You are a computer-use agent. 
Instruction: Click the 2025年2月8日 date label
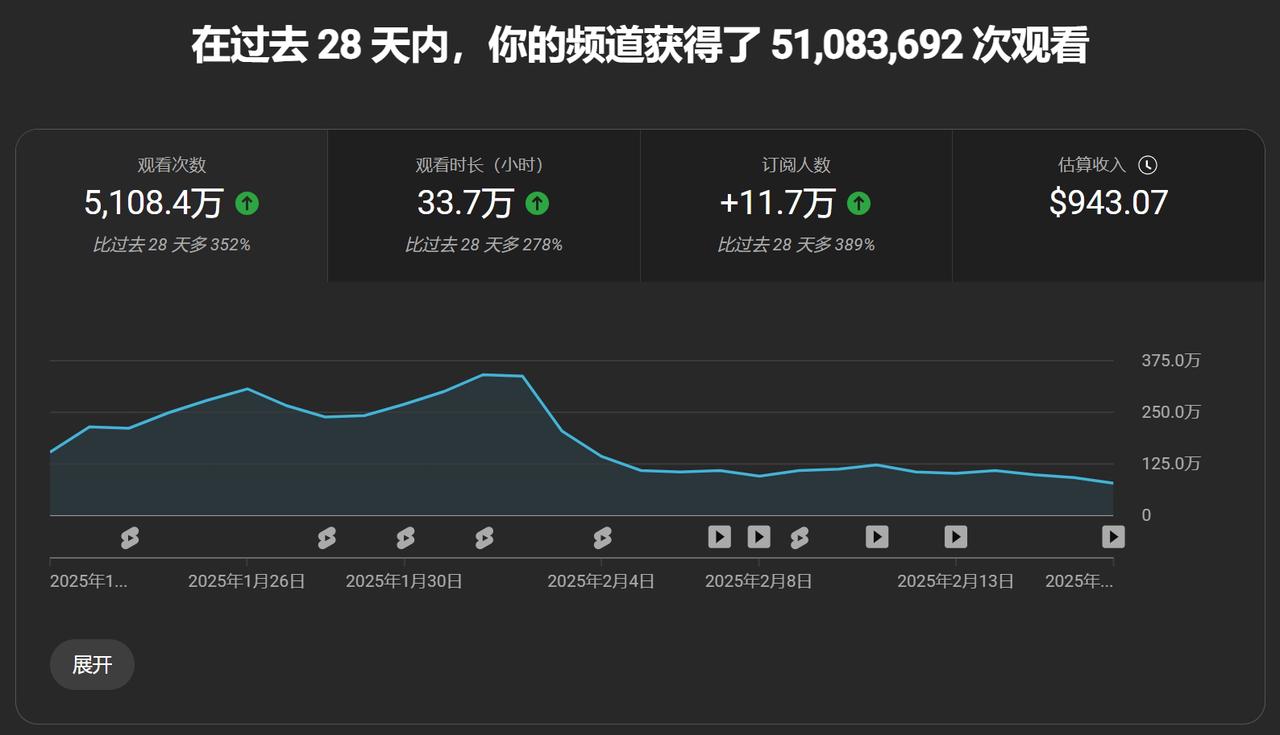759,581
